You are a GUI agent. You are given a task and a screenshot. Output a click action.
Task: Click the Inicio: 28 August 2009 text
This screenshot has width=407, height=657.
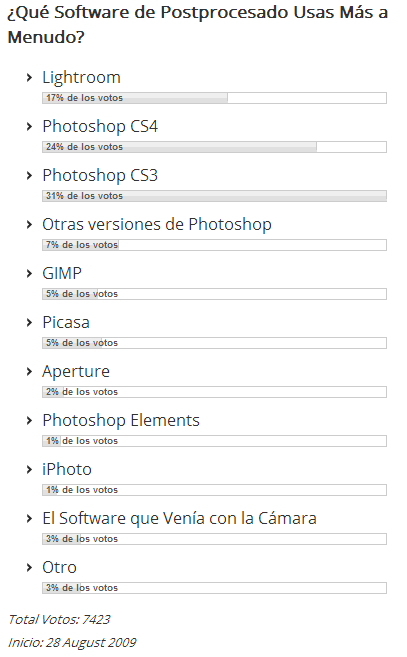(x=72, y=643)
